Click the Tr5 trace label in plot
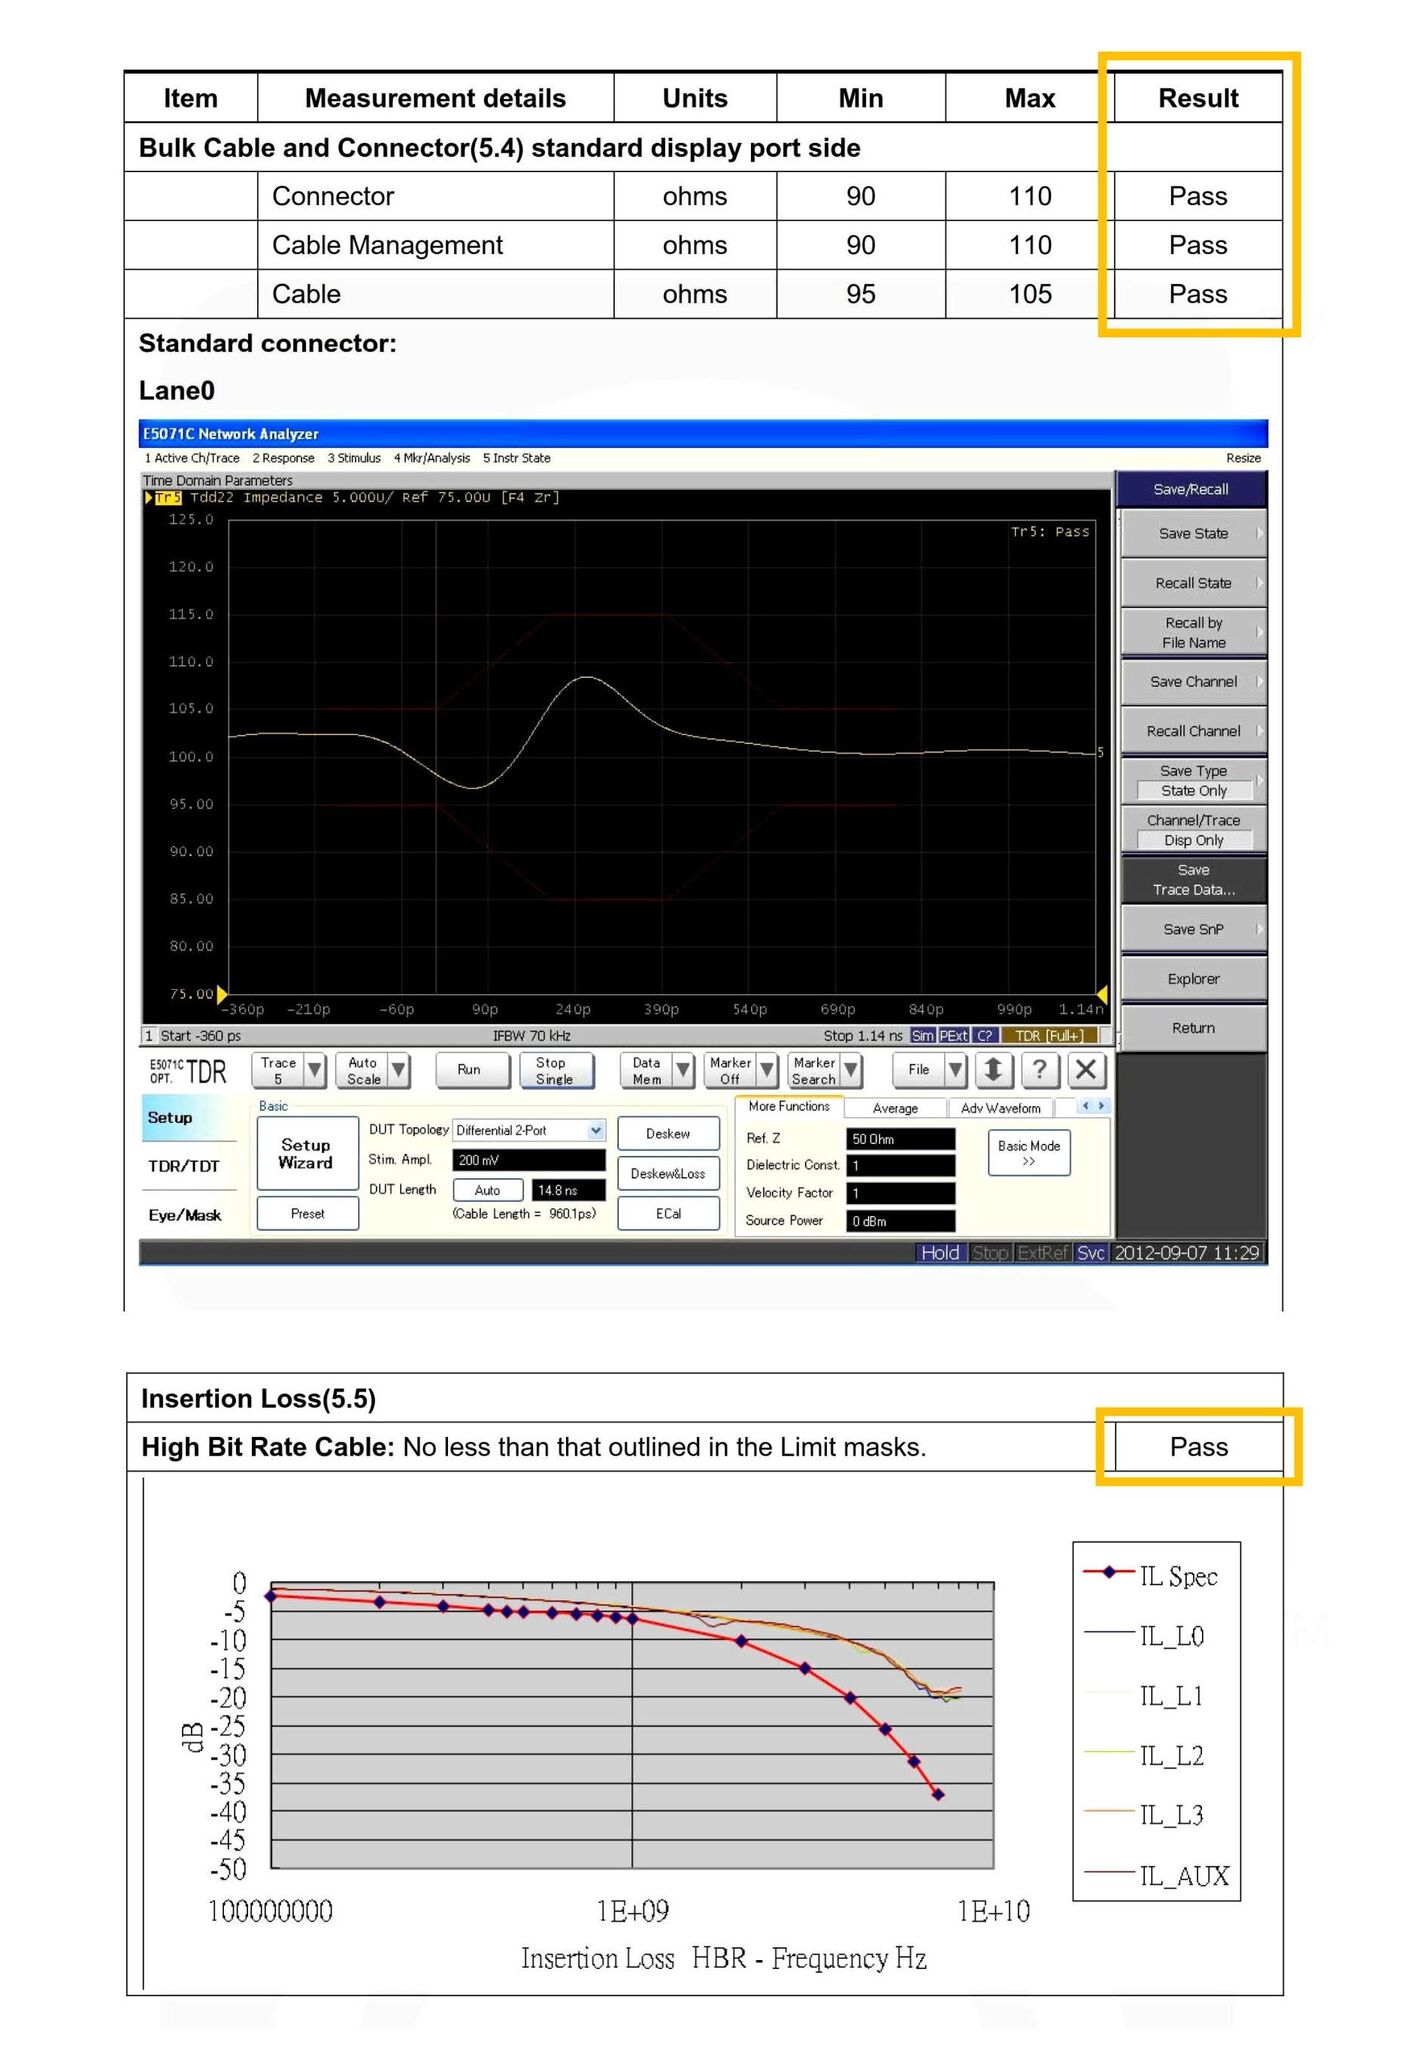 coord(168,497)
